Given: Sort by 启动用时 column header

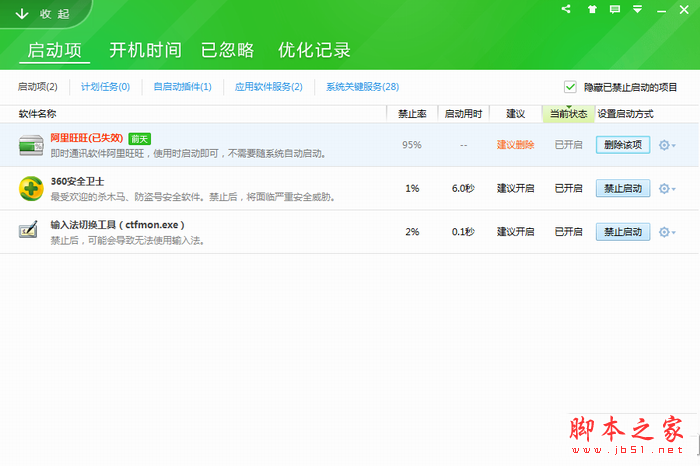Looking at the screenshot, I should [463, 114].
